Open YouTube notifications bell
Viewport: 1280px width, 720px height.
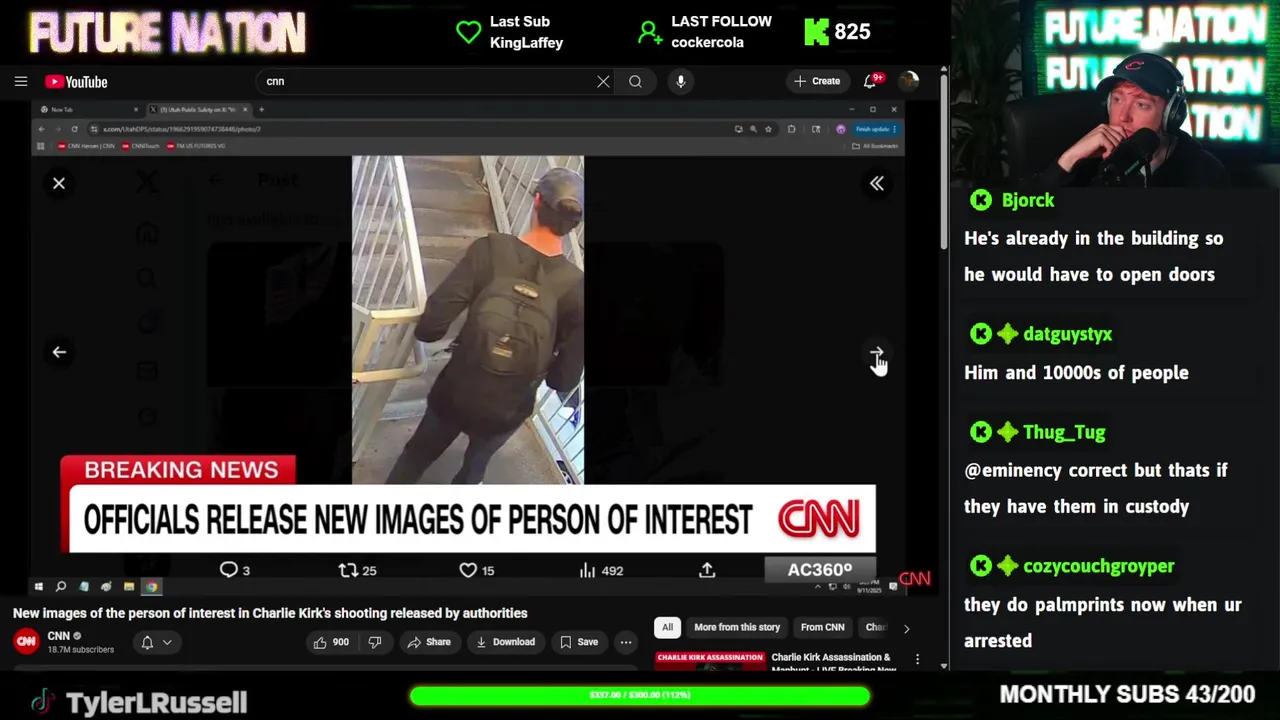point(871,81)
